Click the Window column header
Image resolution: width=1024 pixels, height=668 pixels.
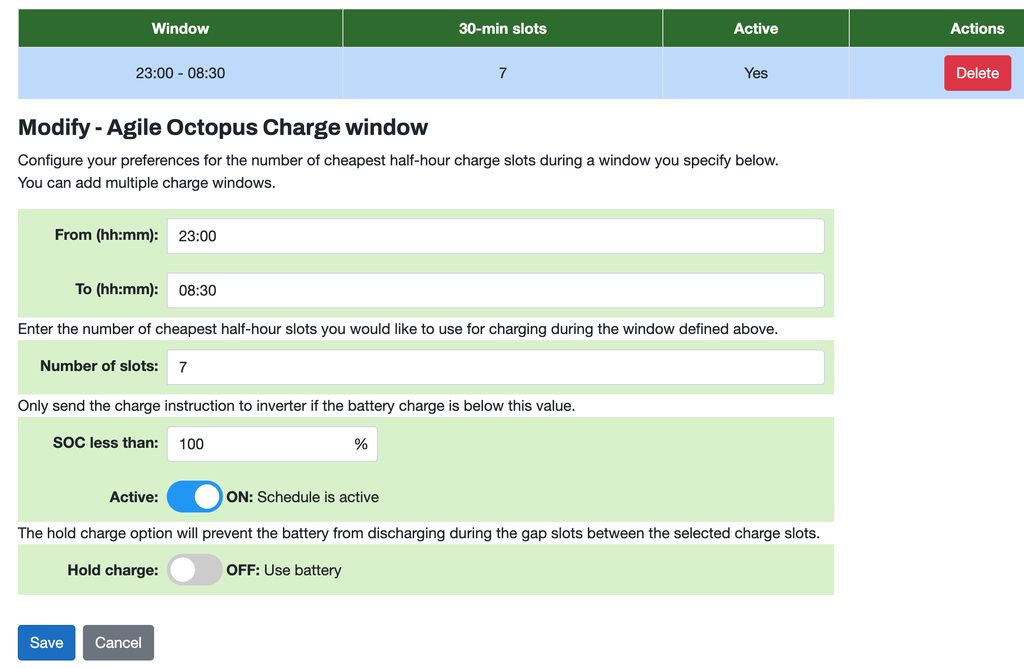pos(180,29)
